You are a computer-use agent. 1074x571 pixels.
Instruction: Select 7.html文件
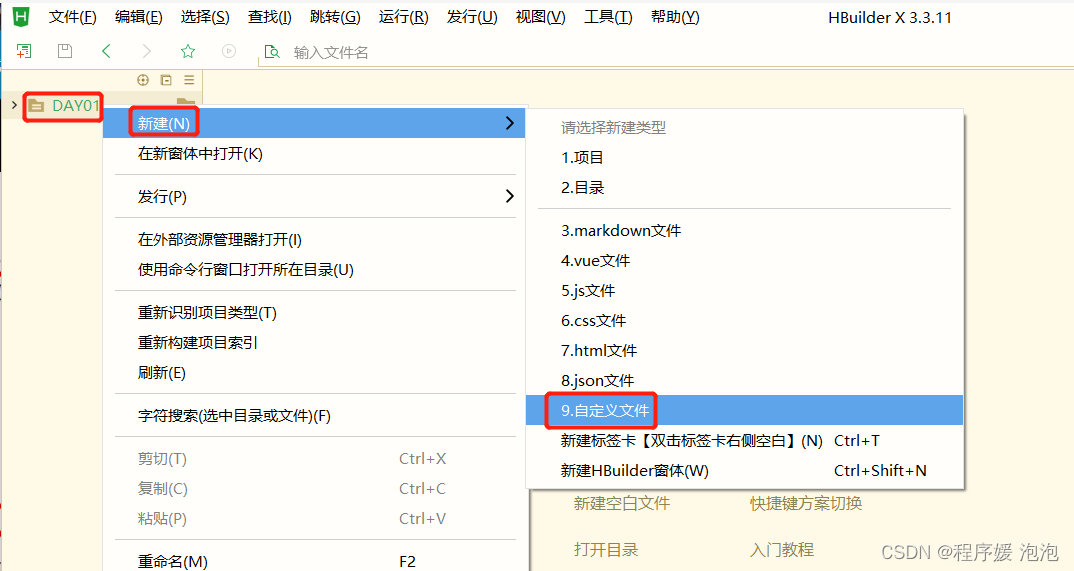coord(745,351)
